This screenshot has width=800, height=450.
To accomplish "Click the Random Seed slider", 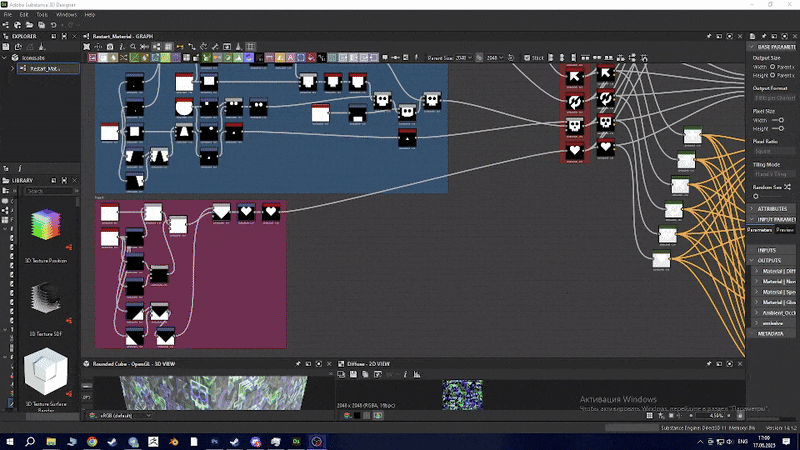I will 770,196.
